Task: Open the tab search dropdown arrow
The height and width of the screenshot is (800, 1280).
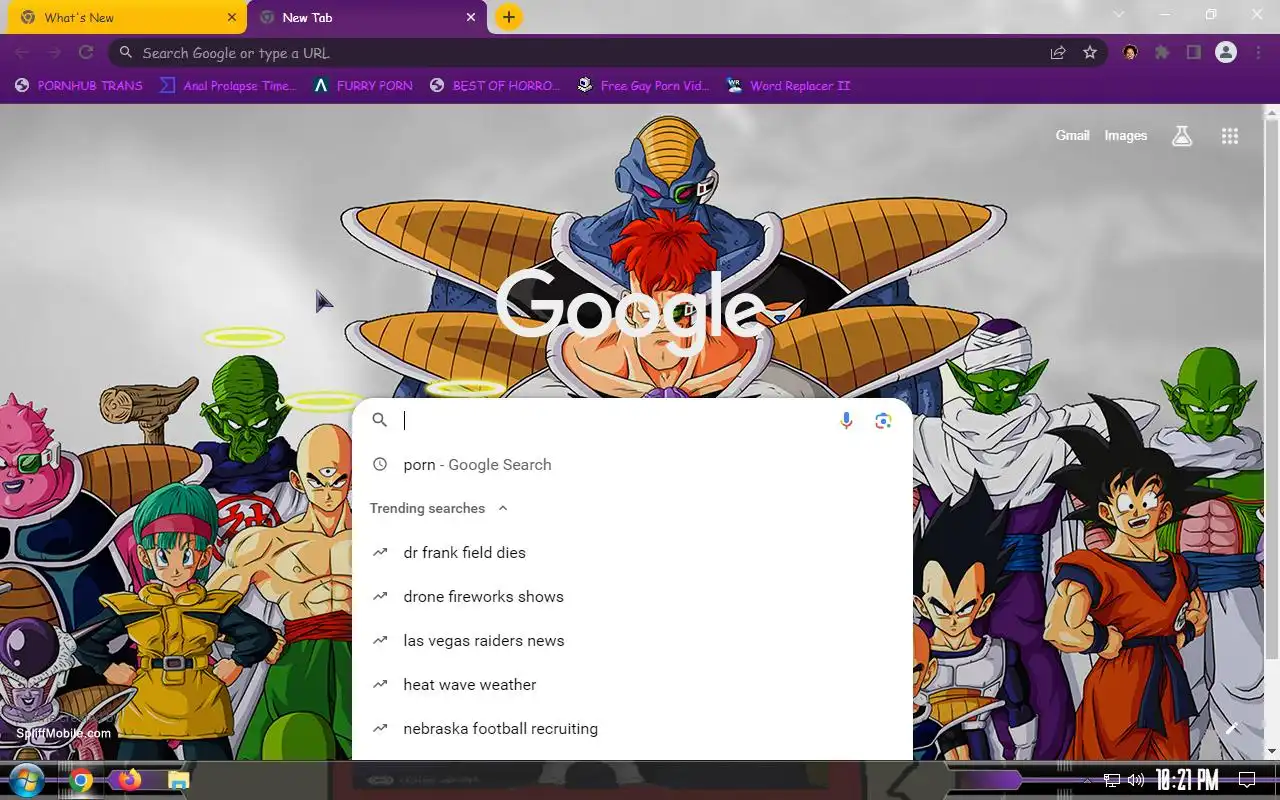Action: tap(1119, 14)
